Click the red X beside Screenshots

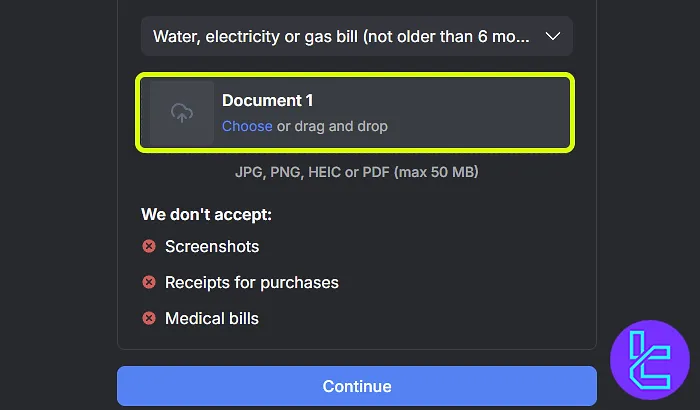149,246
